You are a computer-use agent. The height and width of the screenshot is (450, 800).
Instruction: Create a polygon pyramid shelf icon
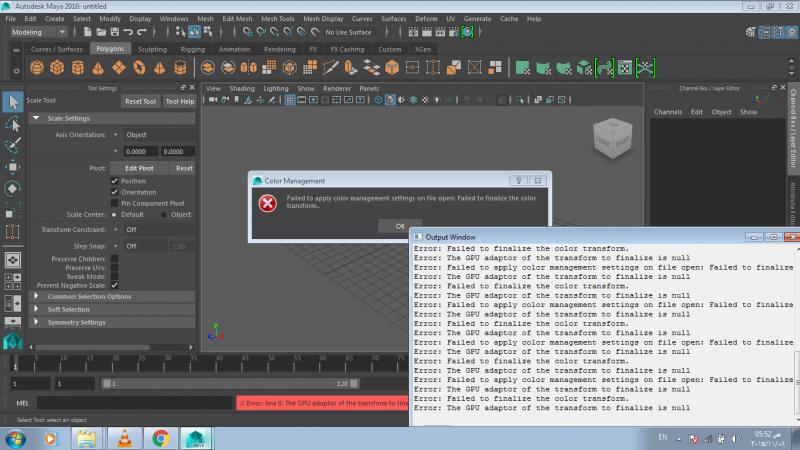[x=160, y=67]
